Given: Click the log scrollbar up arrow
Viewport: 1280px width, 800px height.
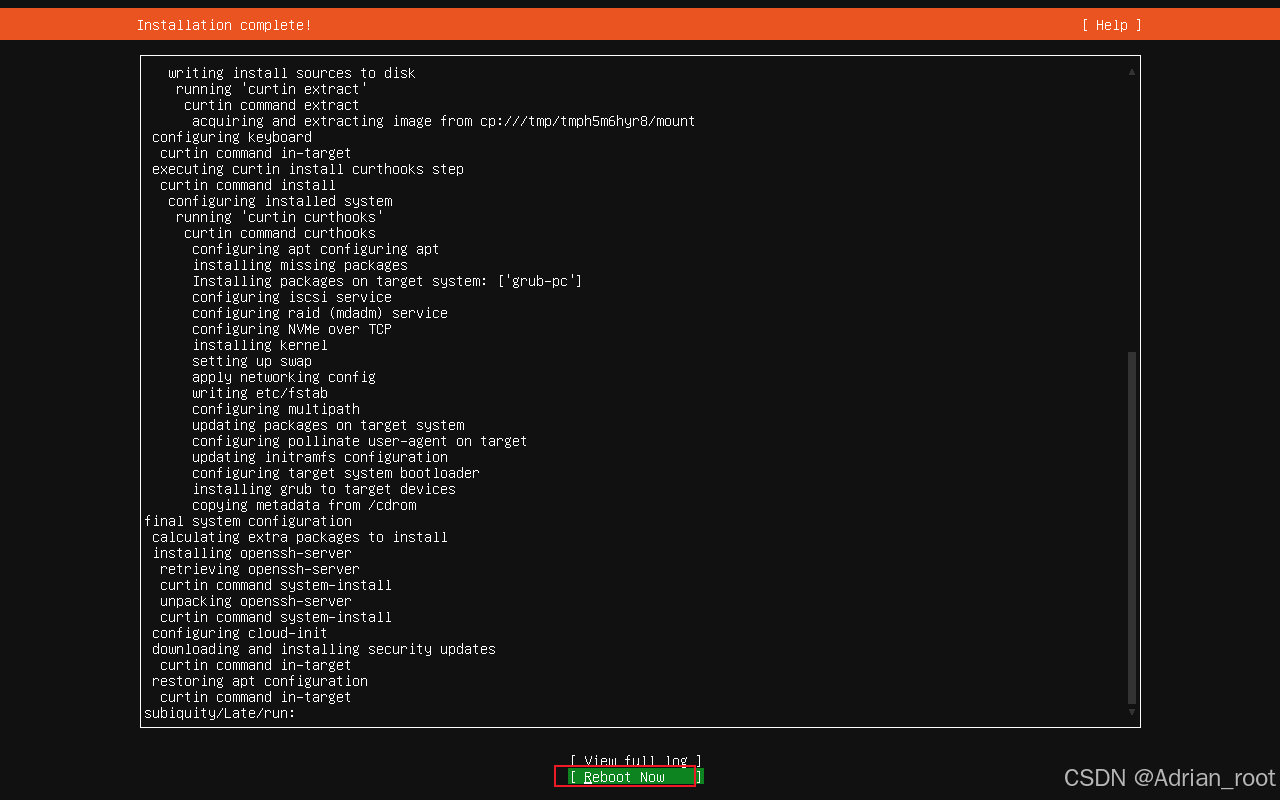Looking at the screenshot, I should [x=1132, y=72].
